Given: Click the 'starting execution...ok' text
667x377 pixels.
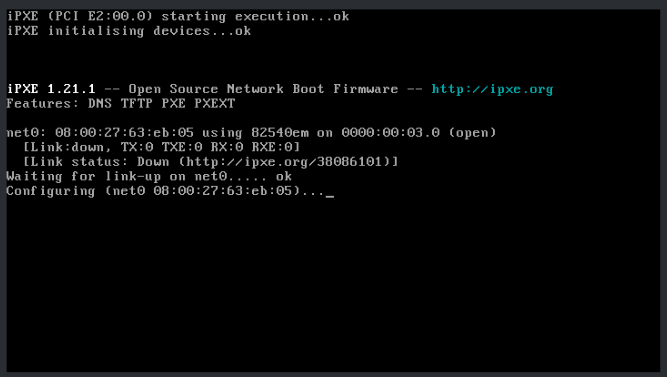Looking at the screenshot, I should click(x=255, y=17).
